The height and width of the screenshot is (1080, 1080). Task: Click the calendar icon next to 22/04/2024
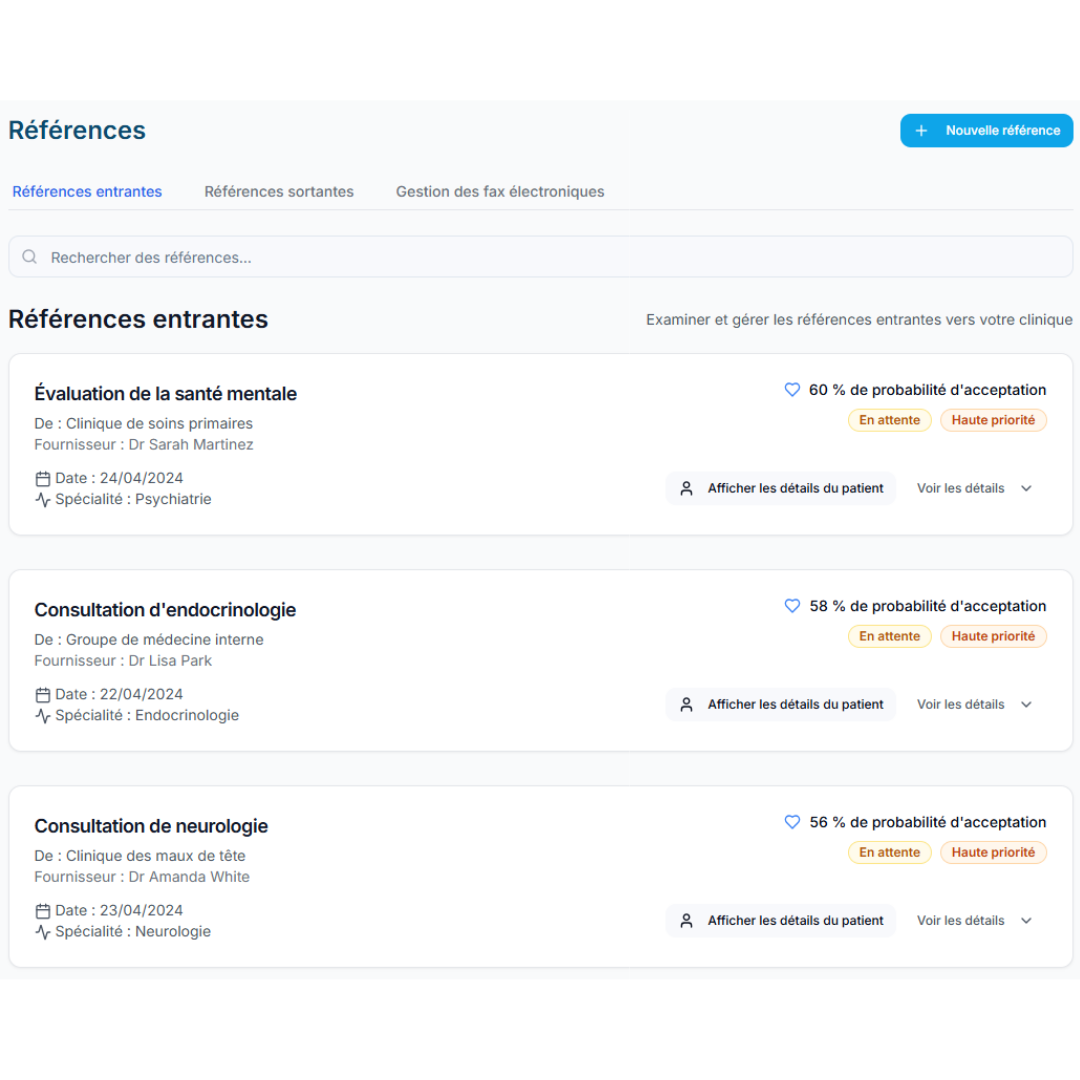click(x=43, y=695)
